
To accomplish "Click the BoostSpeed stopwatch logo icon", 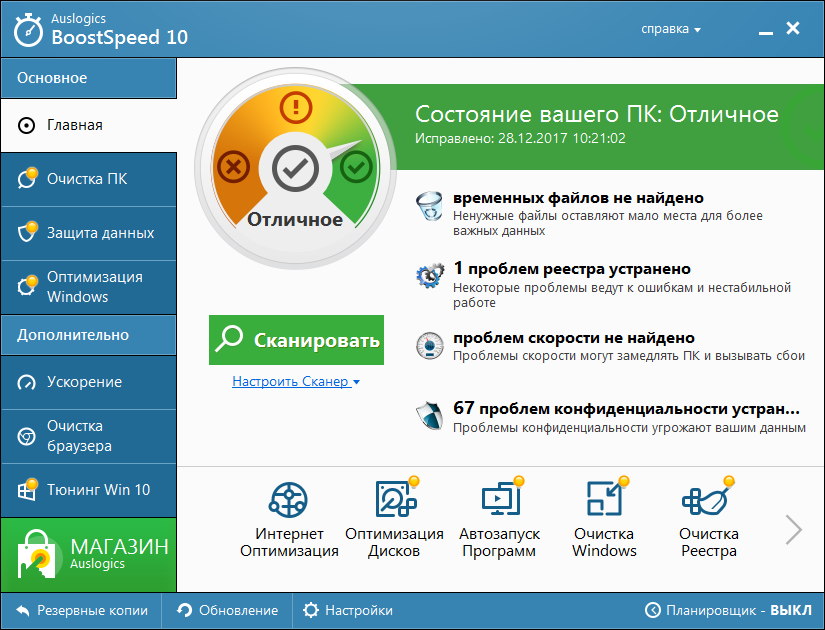I will (28, 30).
